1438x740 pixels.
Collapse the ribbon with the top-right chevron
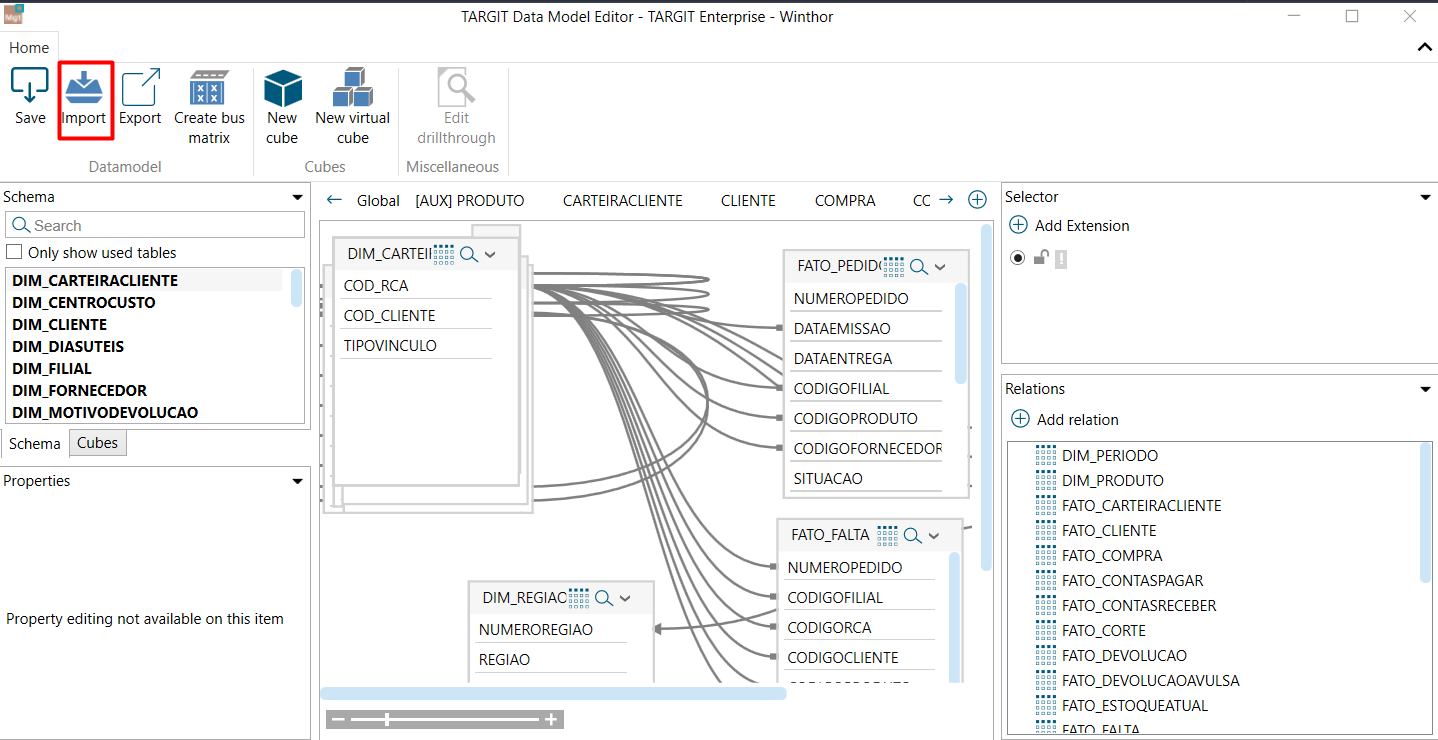tap(1425, 47)
